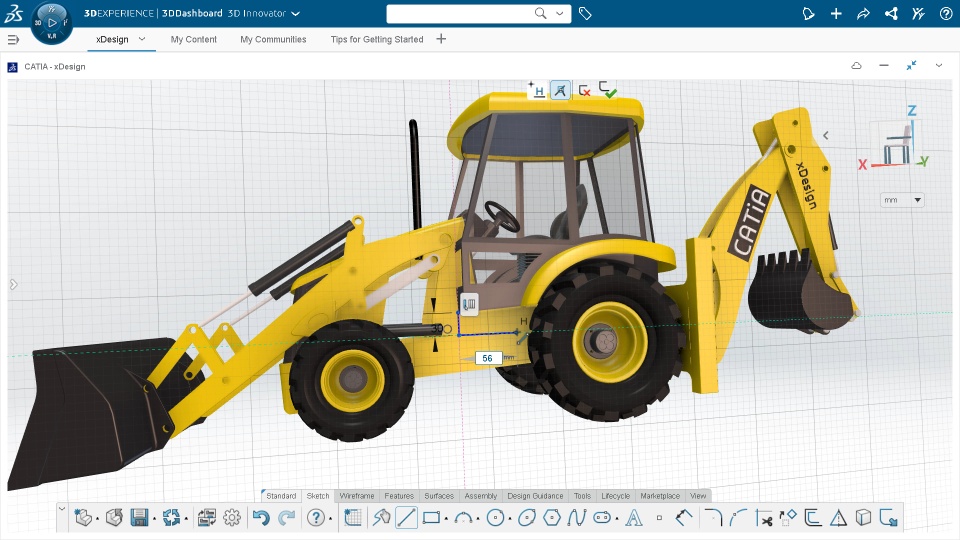Viewport: 960px width, 540px height.
Task: Select the Line sketch tool
Action: pyautogui.click(x=406, y=518)
